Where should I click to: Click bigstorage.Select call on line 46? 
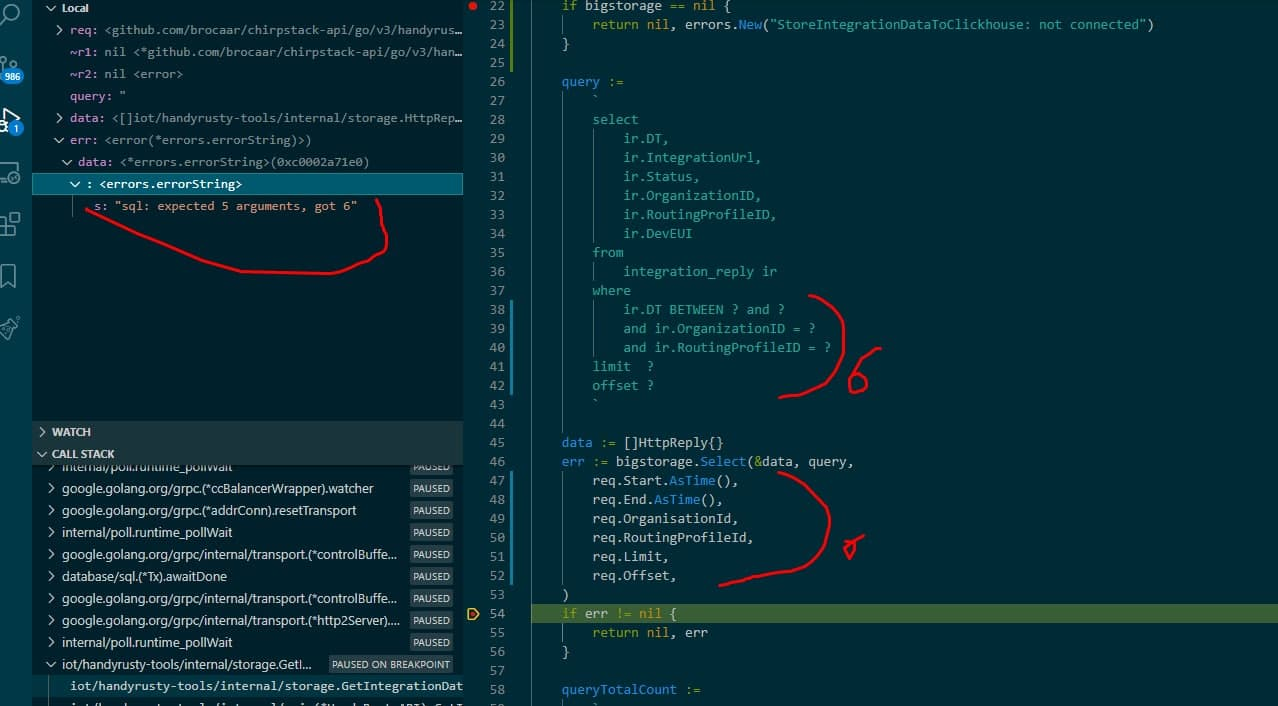pyautogui.click(x=681, y=461)
